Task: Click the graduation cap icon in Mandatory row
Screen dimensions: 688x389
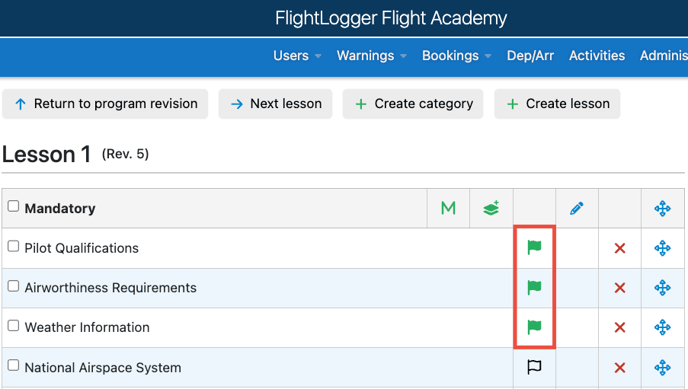Action: (x=491, y=208)
